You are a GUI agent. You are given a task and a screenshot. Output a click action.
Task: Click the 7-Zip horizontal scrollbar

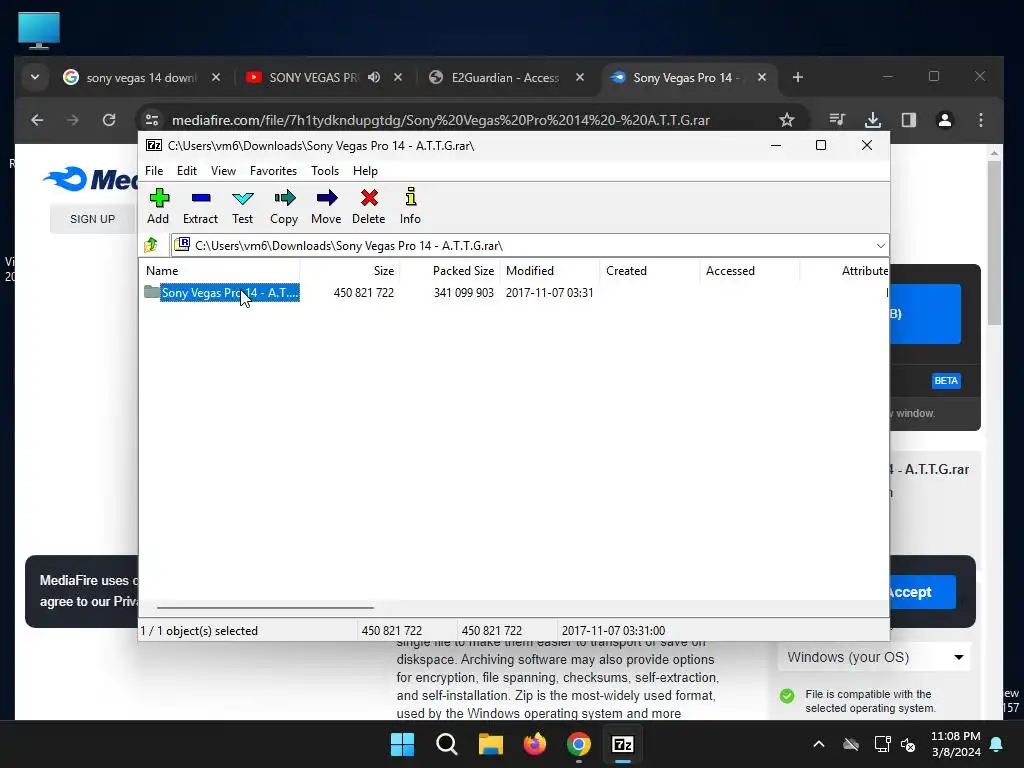click(x=265, y=607)
